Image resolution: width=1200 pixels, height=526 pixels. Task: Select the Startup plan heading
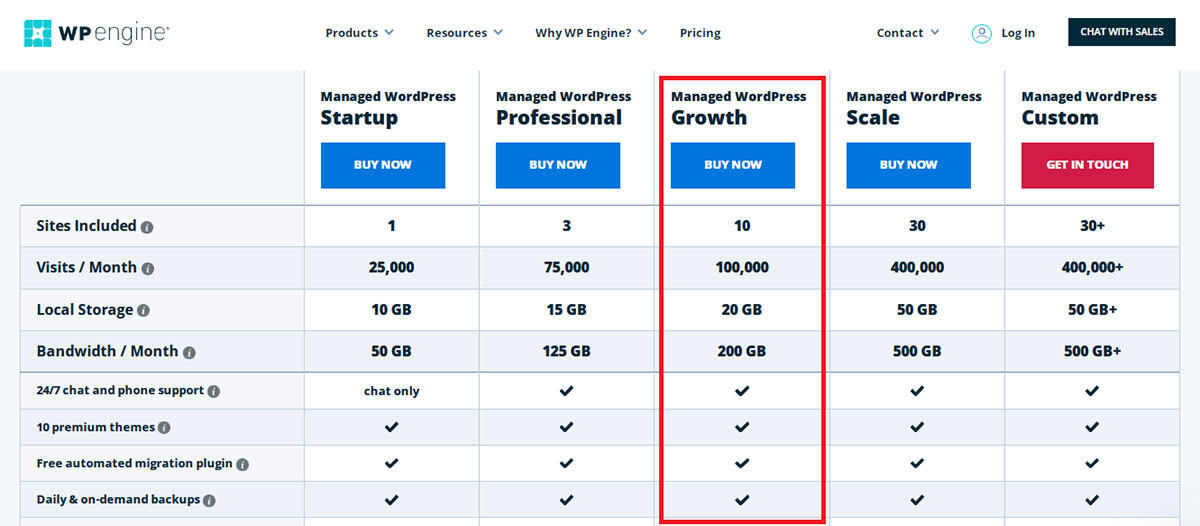point(359,118)
